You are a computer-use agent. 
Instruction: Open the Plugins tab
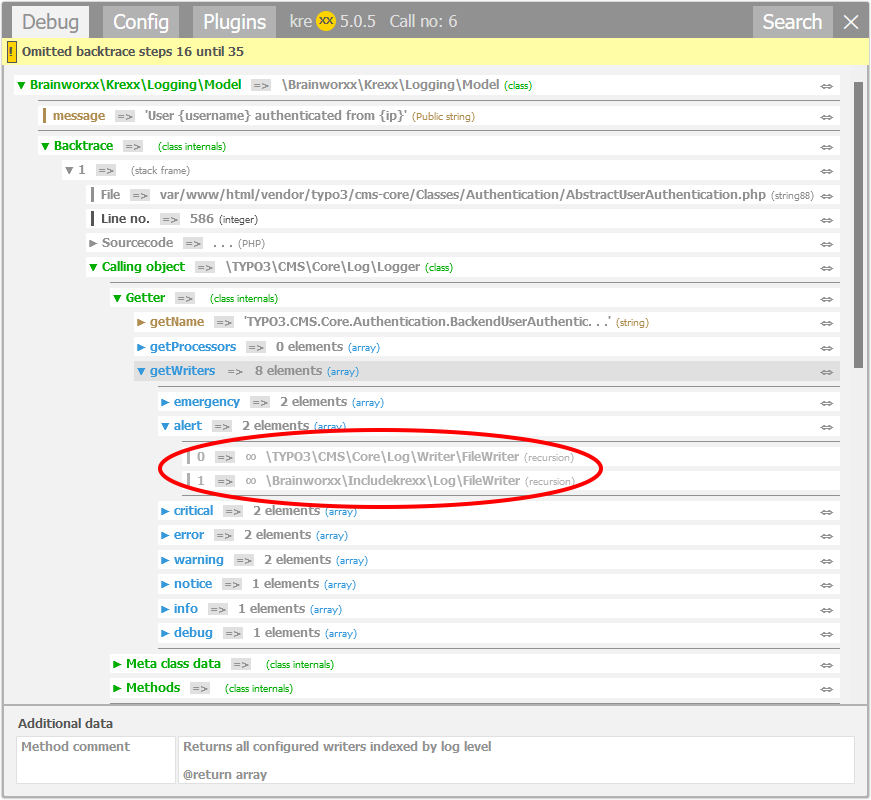pos(235,22)
